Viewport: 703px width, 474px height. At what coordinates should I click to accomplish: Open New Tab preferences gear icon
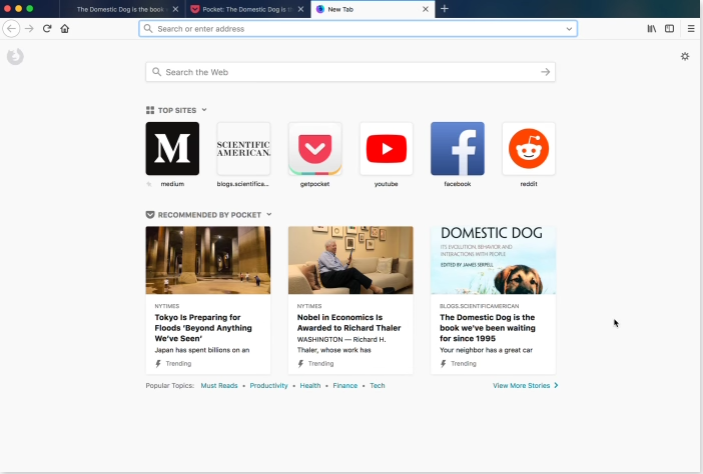685,56
